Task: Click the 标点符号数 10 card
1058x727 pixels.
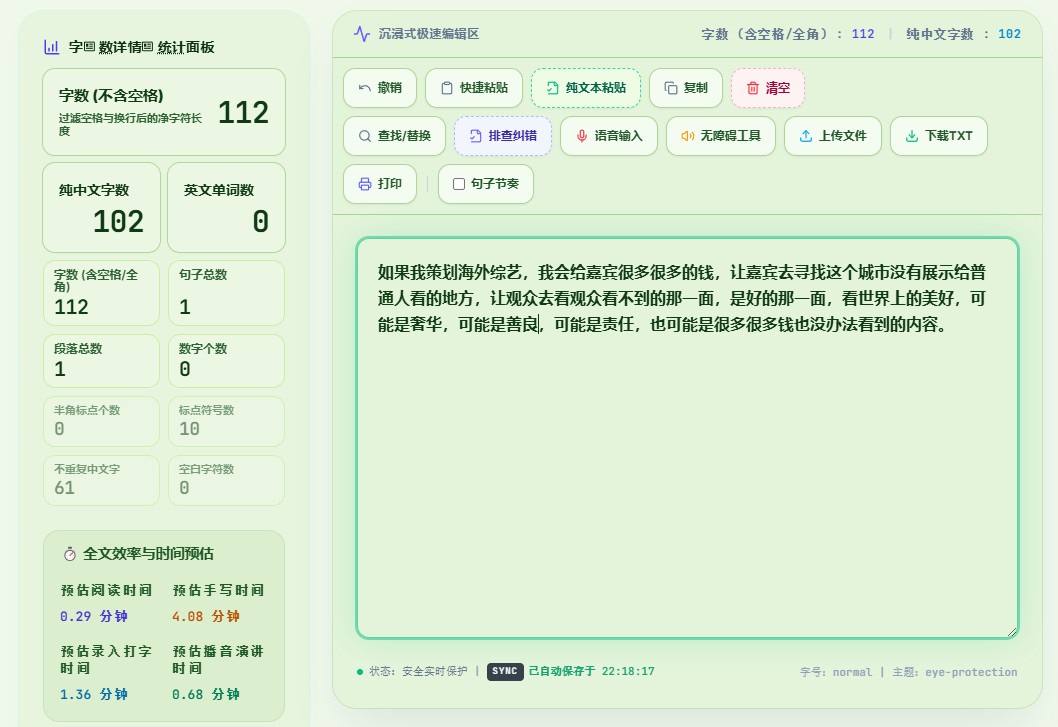Action: 226,421
